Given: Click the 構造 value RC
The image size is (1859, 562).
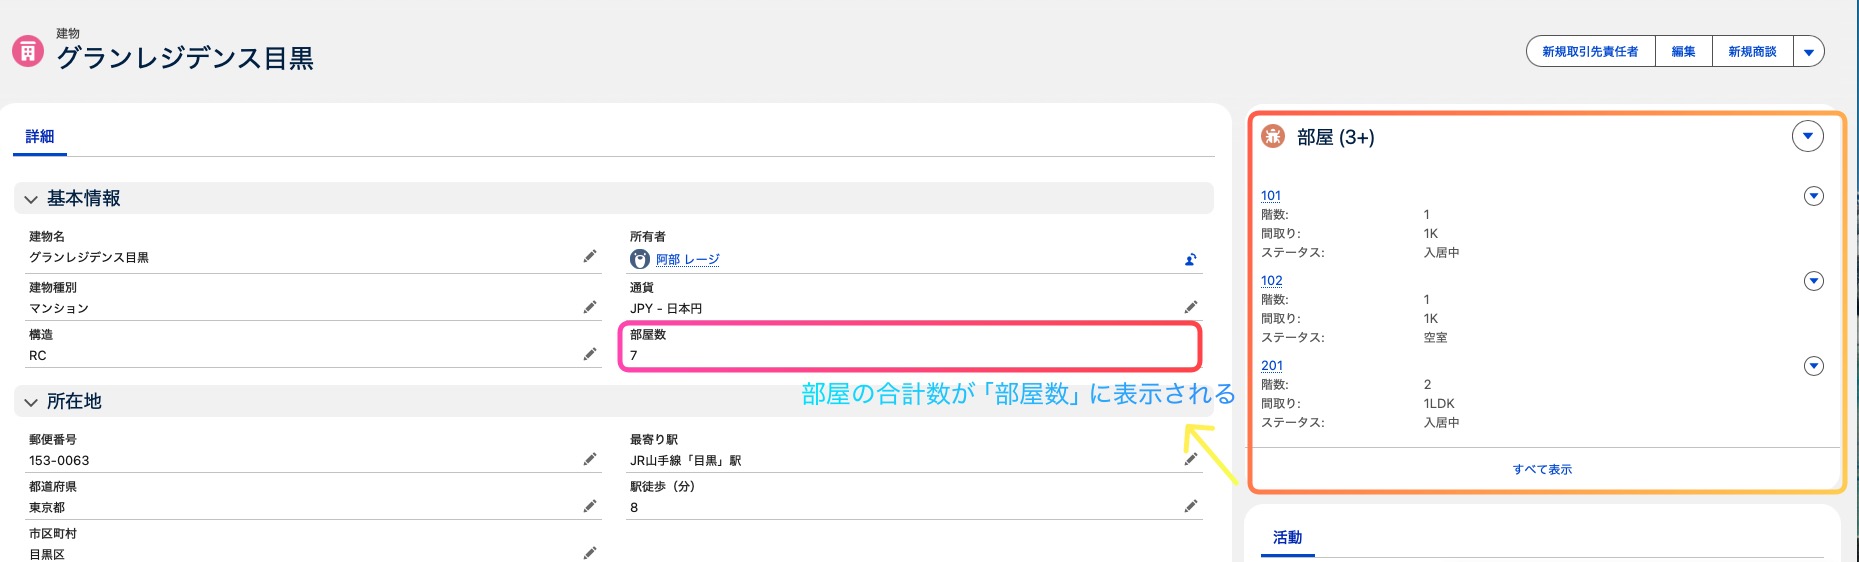Looking at the screenshot, I should [x=38, y=355].
